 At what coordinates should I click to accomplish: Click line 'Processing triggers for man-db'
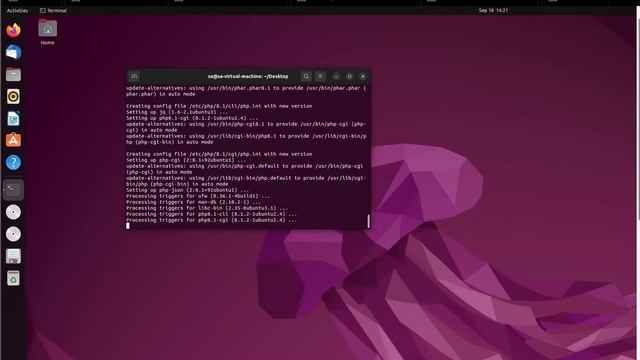tap(193, 202)
